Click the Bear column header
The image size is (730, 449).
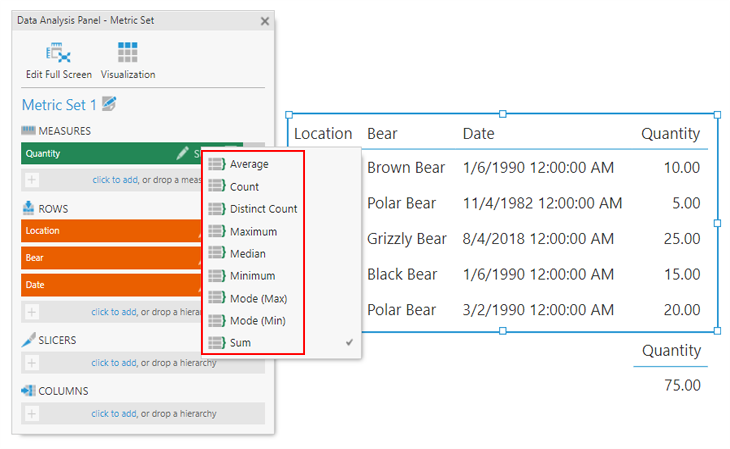[x=382, y=134]
